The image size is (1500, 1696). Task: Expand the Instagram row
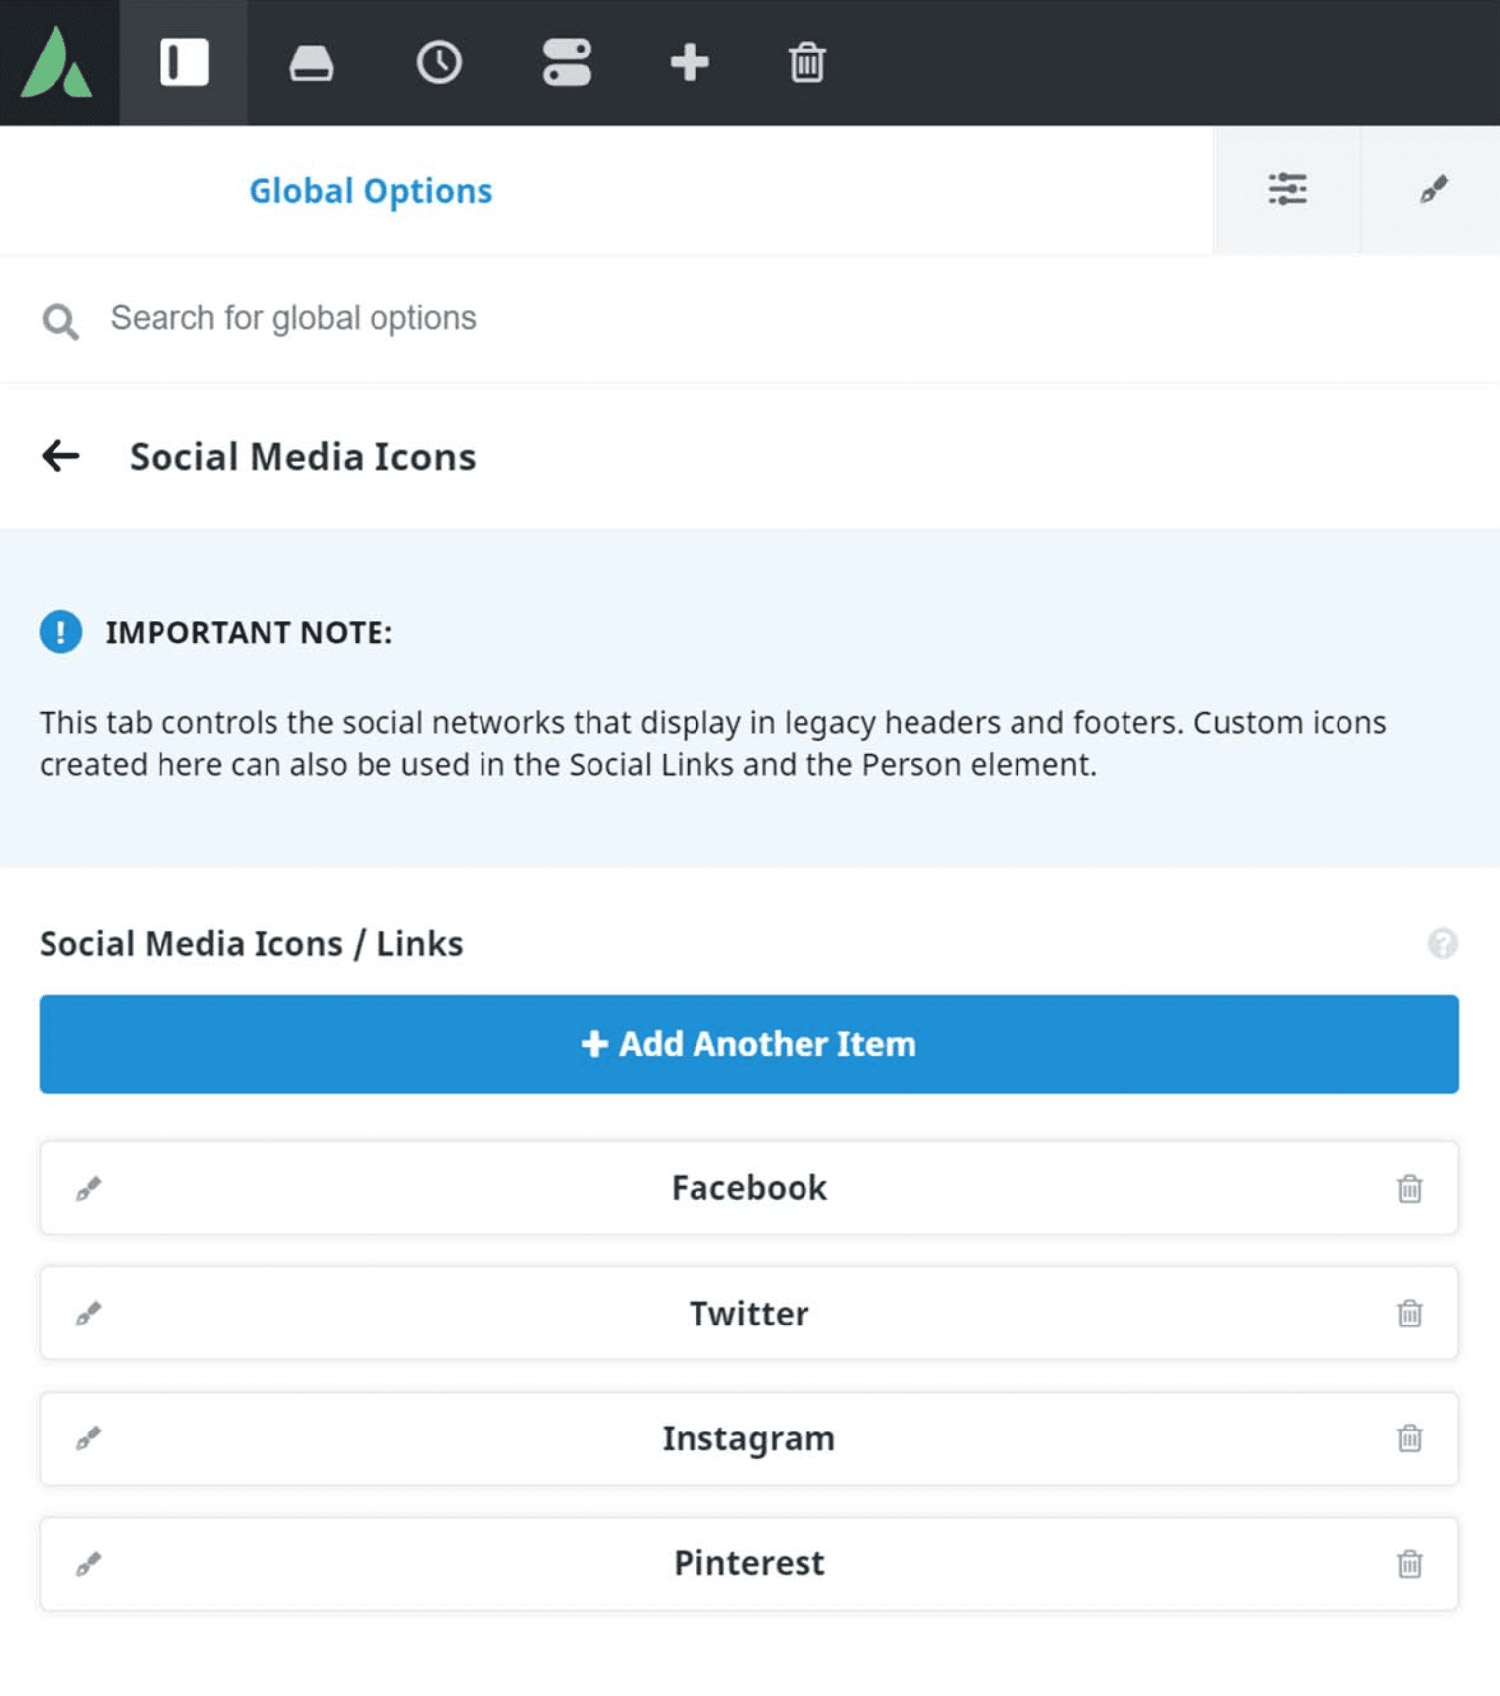tap(749, 1438)
